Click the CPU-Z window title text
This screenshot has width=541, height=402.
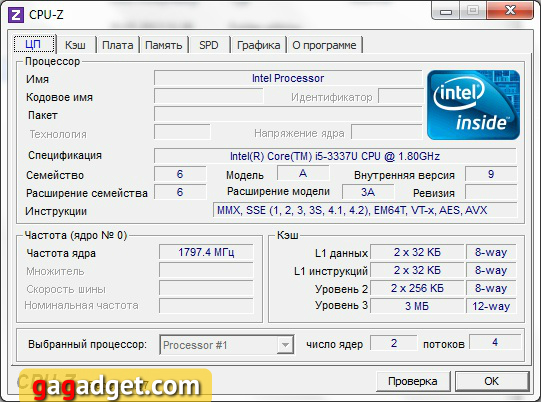46,14
